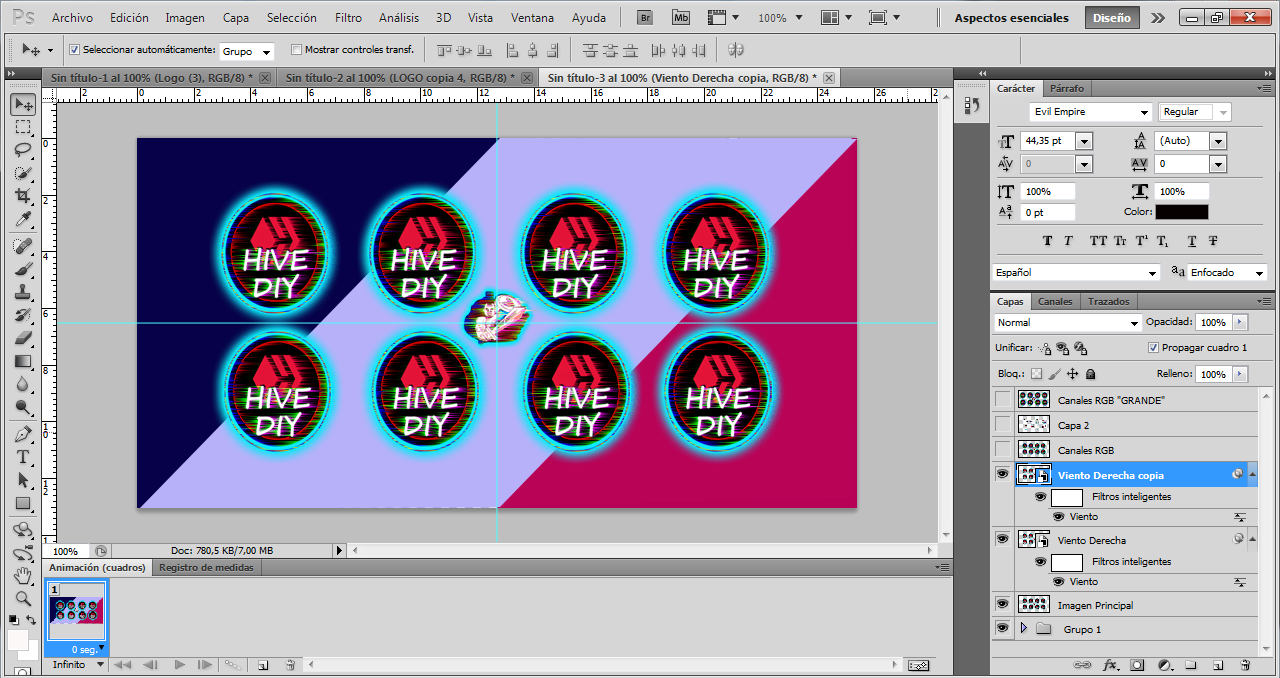Image resolution: width=1280 pixels, height=678 pixels.
Task: Apply faux bold in Character panel
Action: 1047,241
